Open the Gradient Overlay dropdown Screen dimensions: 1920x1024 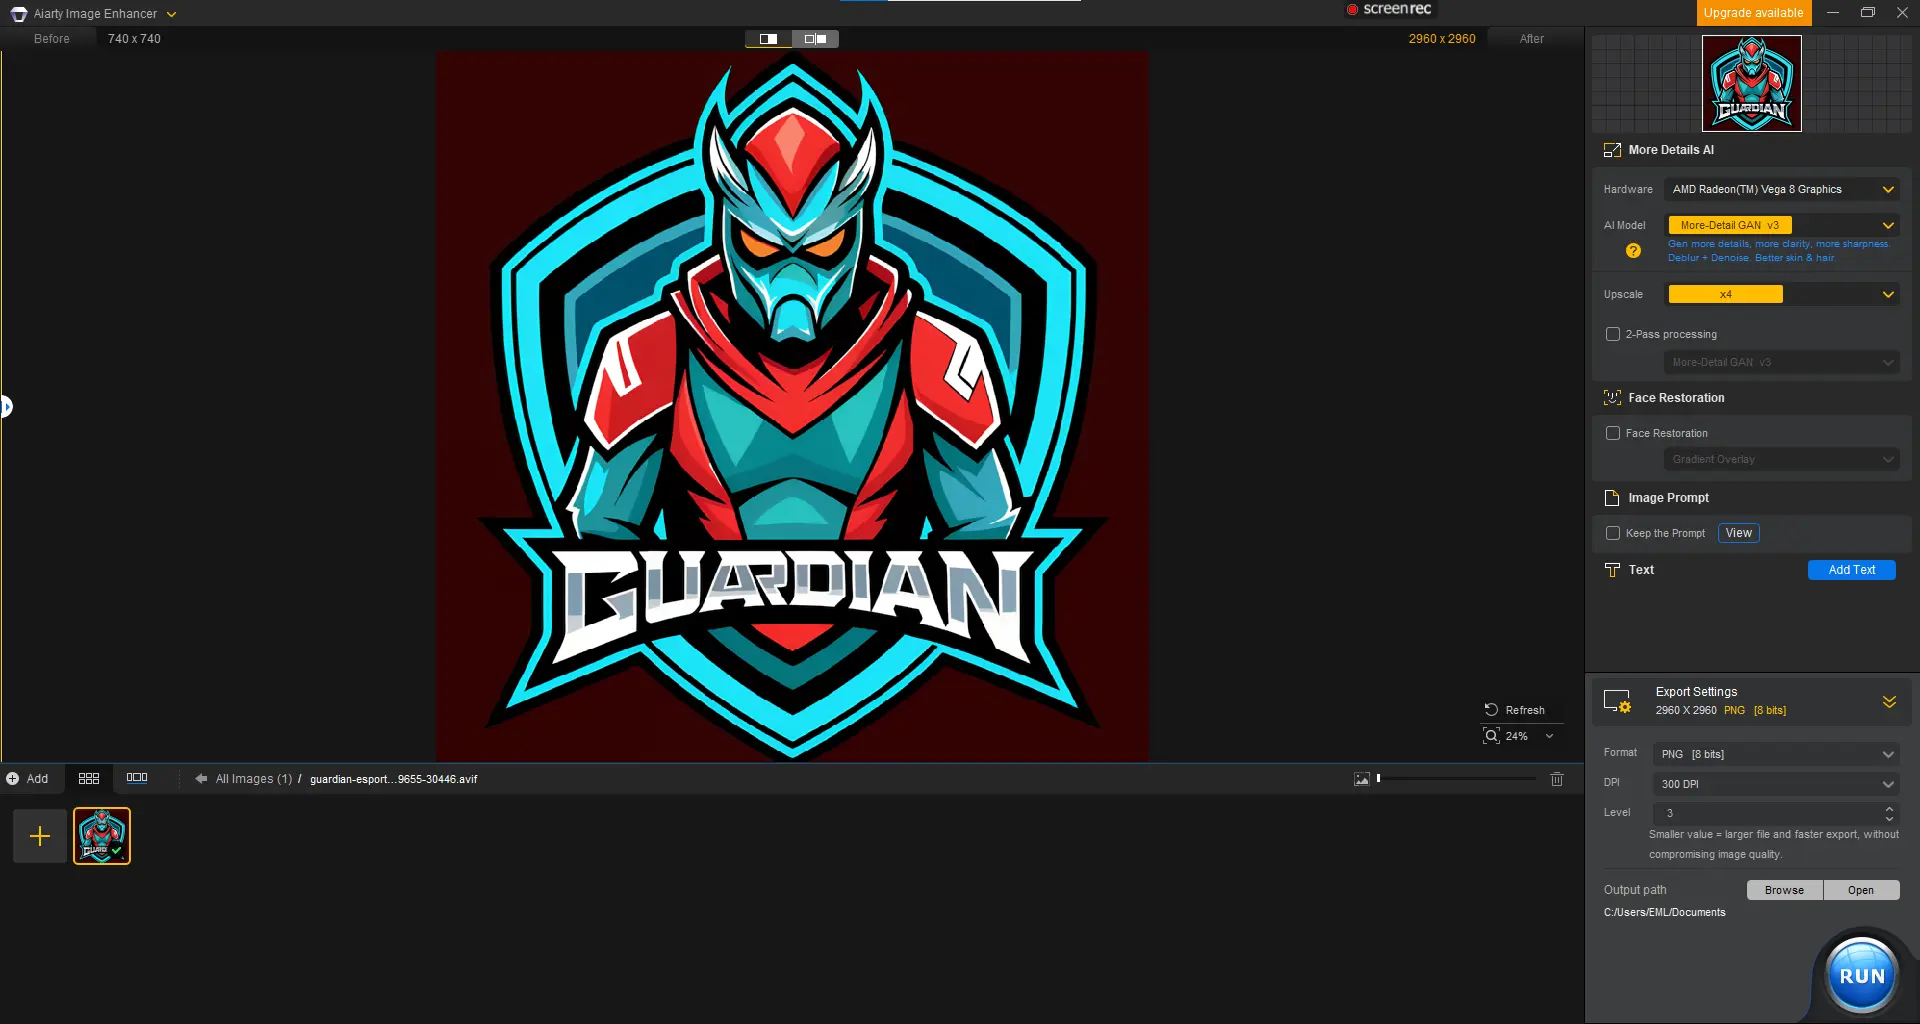1782,459
